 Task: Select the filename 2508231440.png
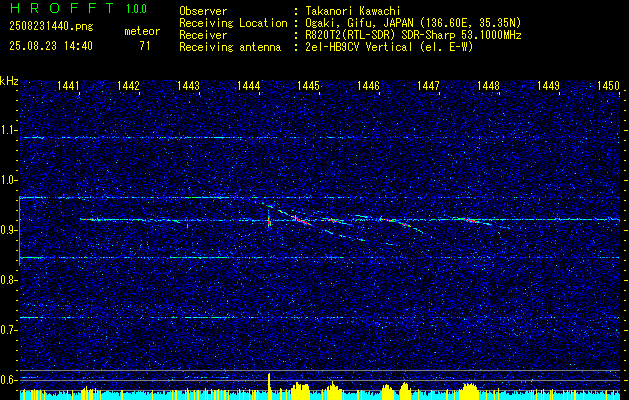click(51, 27)
